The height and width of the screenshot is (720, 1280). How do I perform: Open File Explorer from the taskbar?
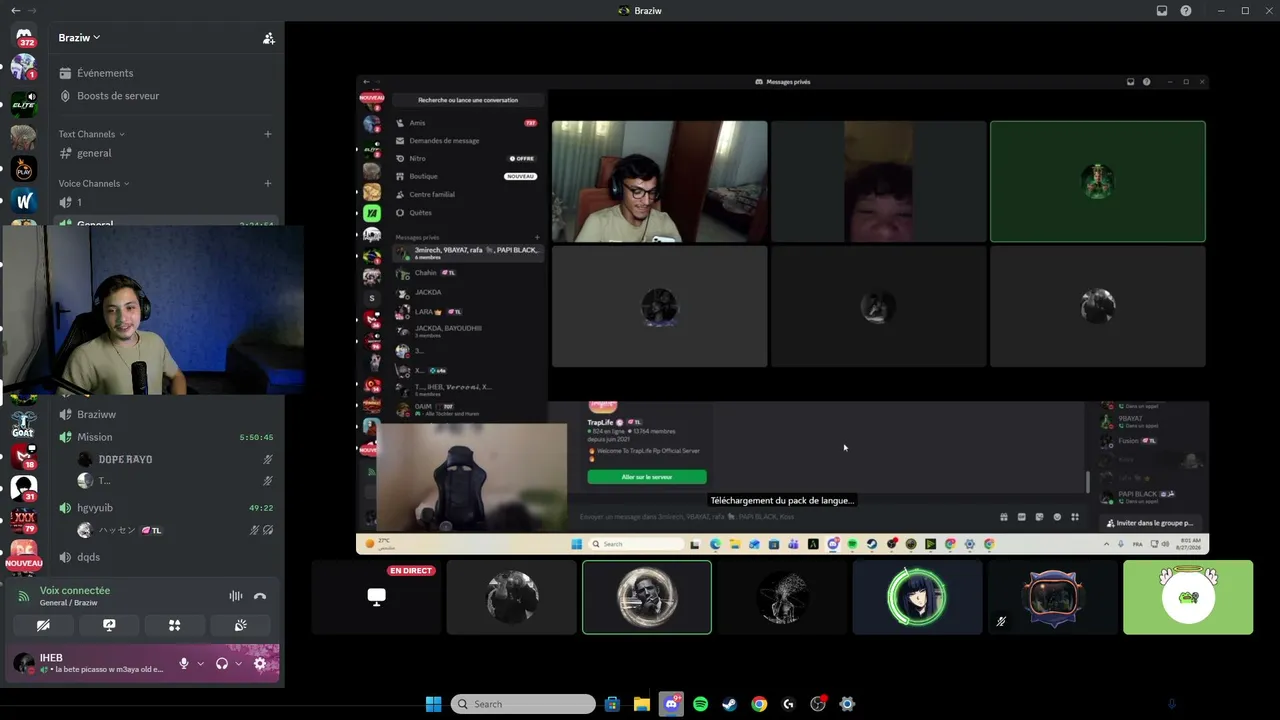tap(642, 704)
